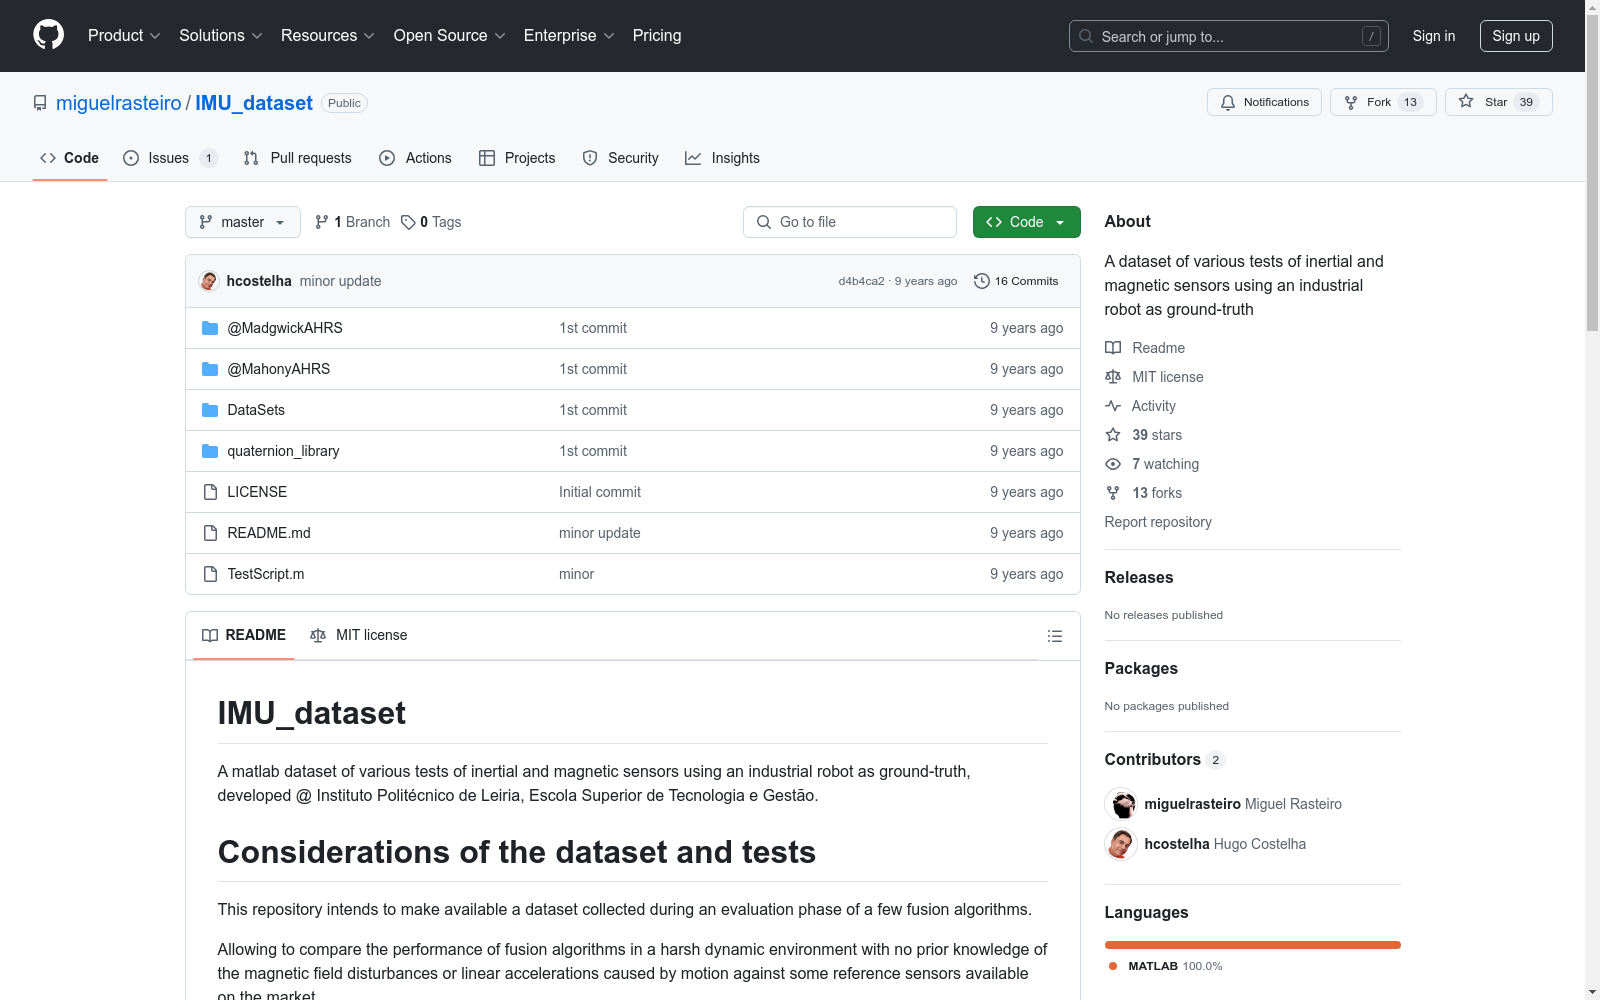Viewport: 1600px width, 1000px height.
Task: Open the README outline list icon
Action: click(1054, 636)
